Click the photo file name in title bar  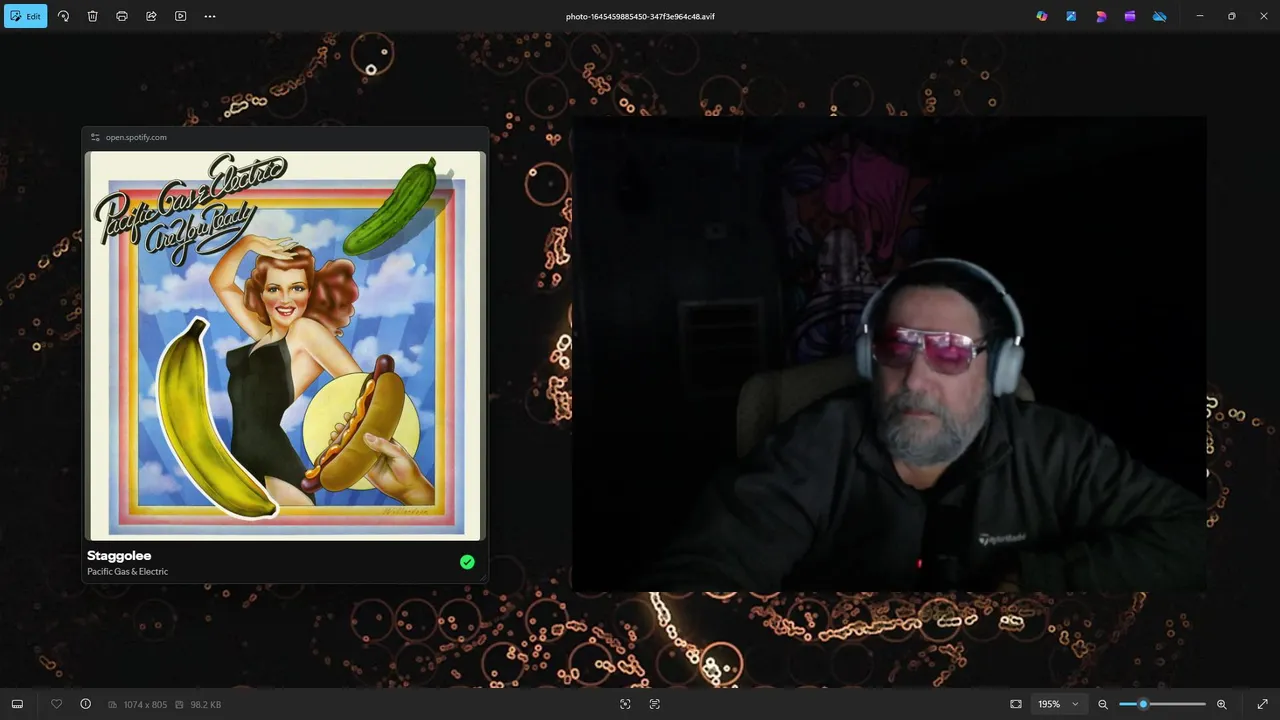pos(640,17)
